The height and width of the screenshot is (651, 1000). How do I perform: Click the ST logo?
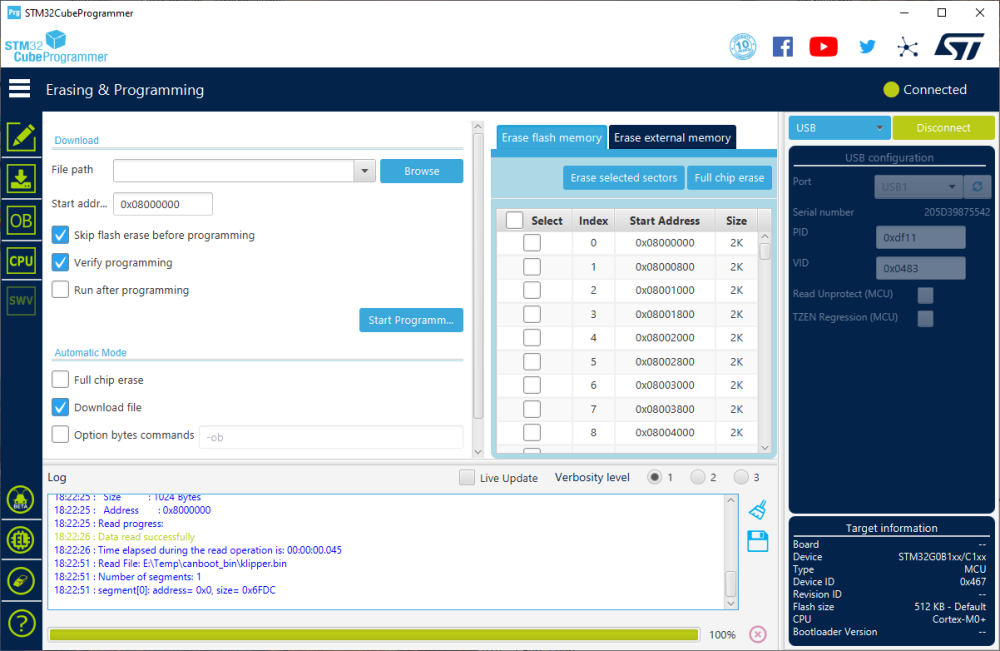[959, 47]
